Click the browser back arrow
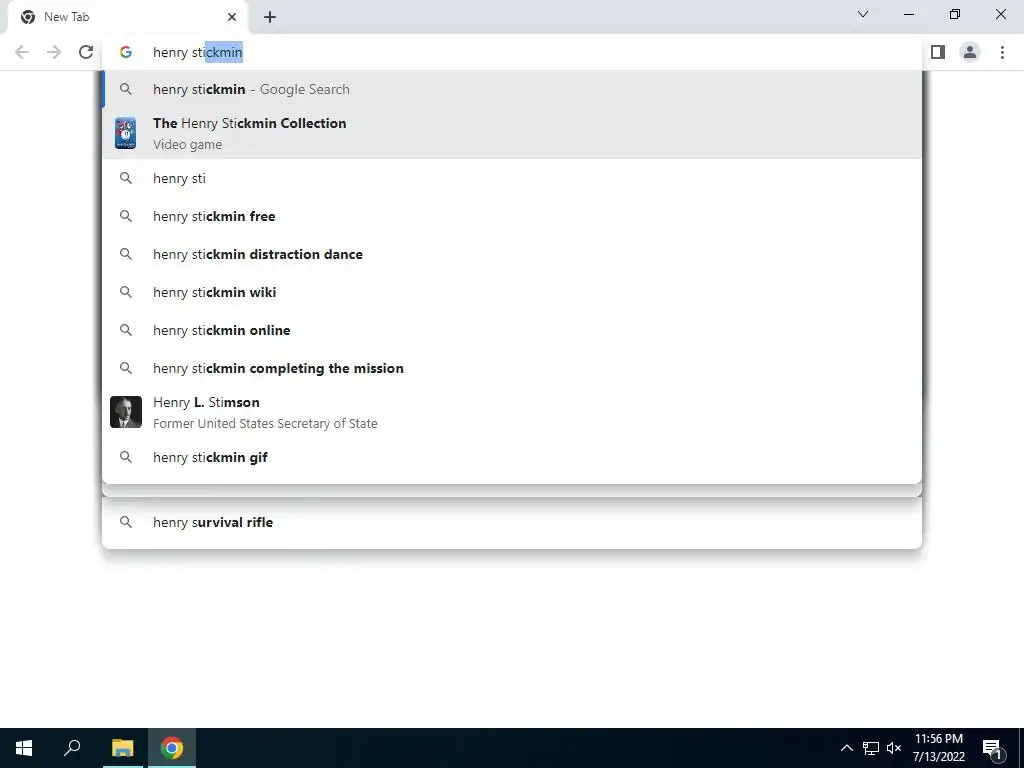The width and height of the screenshot is (1024, 768). click(22, 52)
